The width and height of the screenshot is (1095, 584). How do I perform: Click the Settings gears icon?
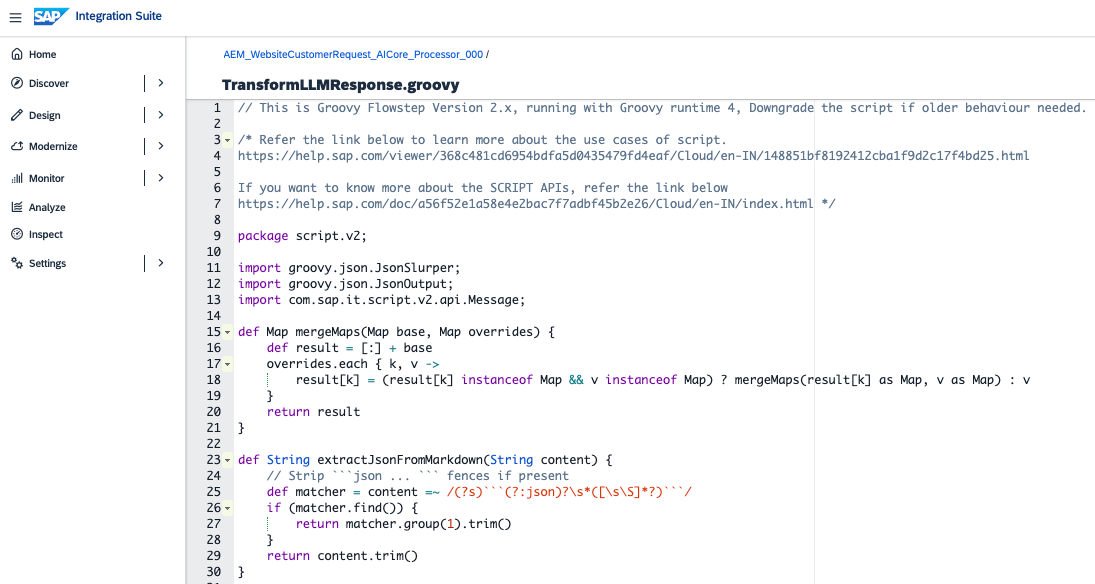click(17, 263)
